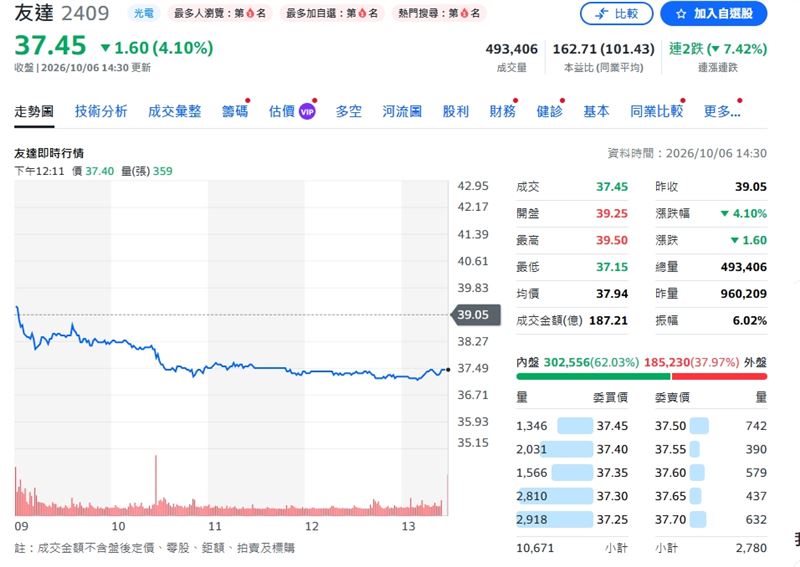Open the 最多加自選 ranking badge
Viewport: 800px width, 567px height.
332,13
